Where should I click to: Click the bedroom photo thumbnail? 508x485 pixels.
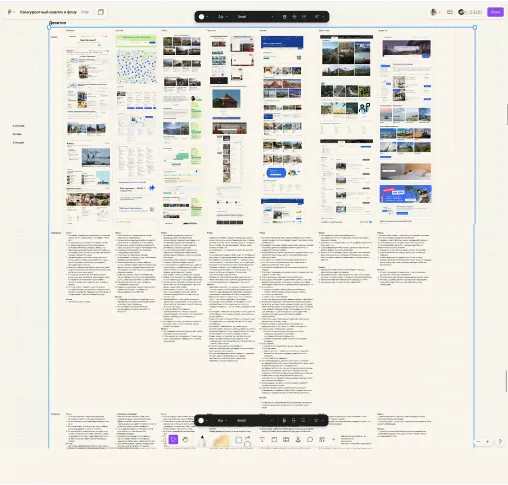[x=406, y=171]
